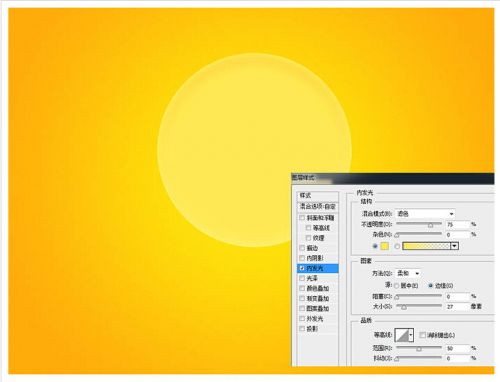
Task: Click the size (大小) slider handle
Action: tap(404, 307)
